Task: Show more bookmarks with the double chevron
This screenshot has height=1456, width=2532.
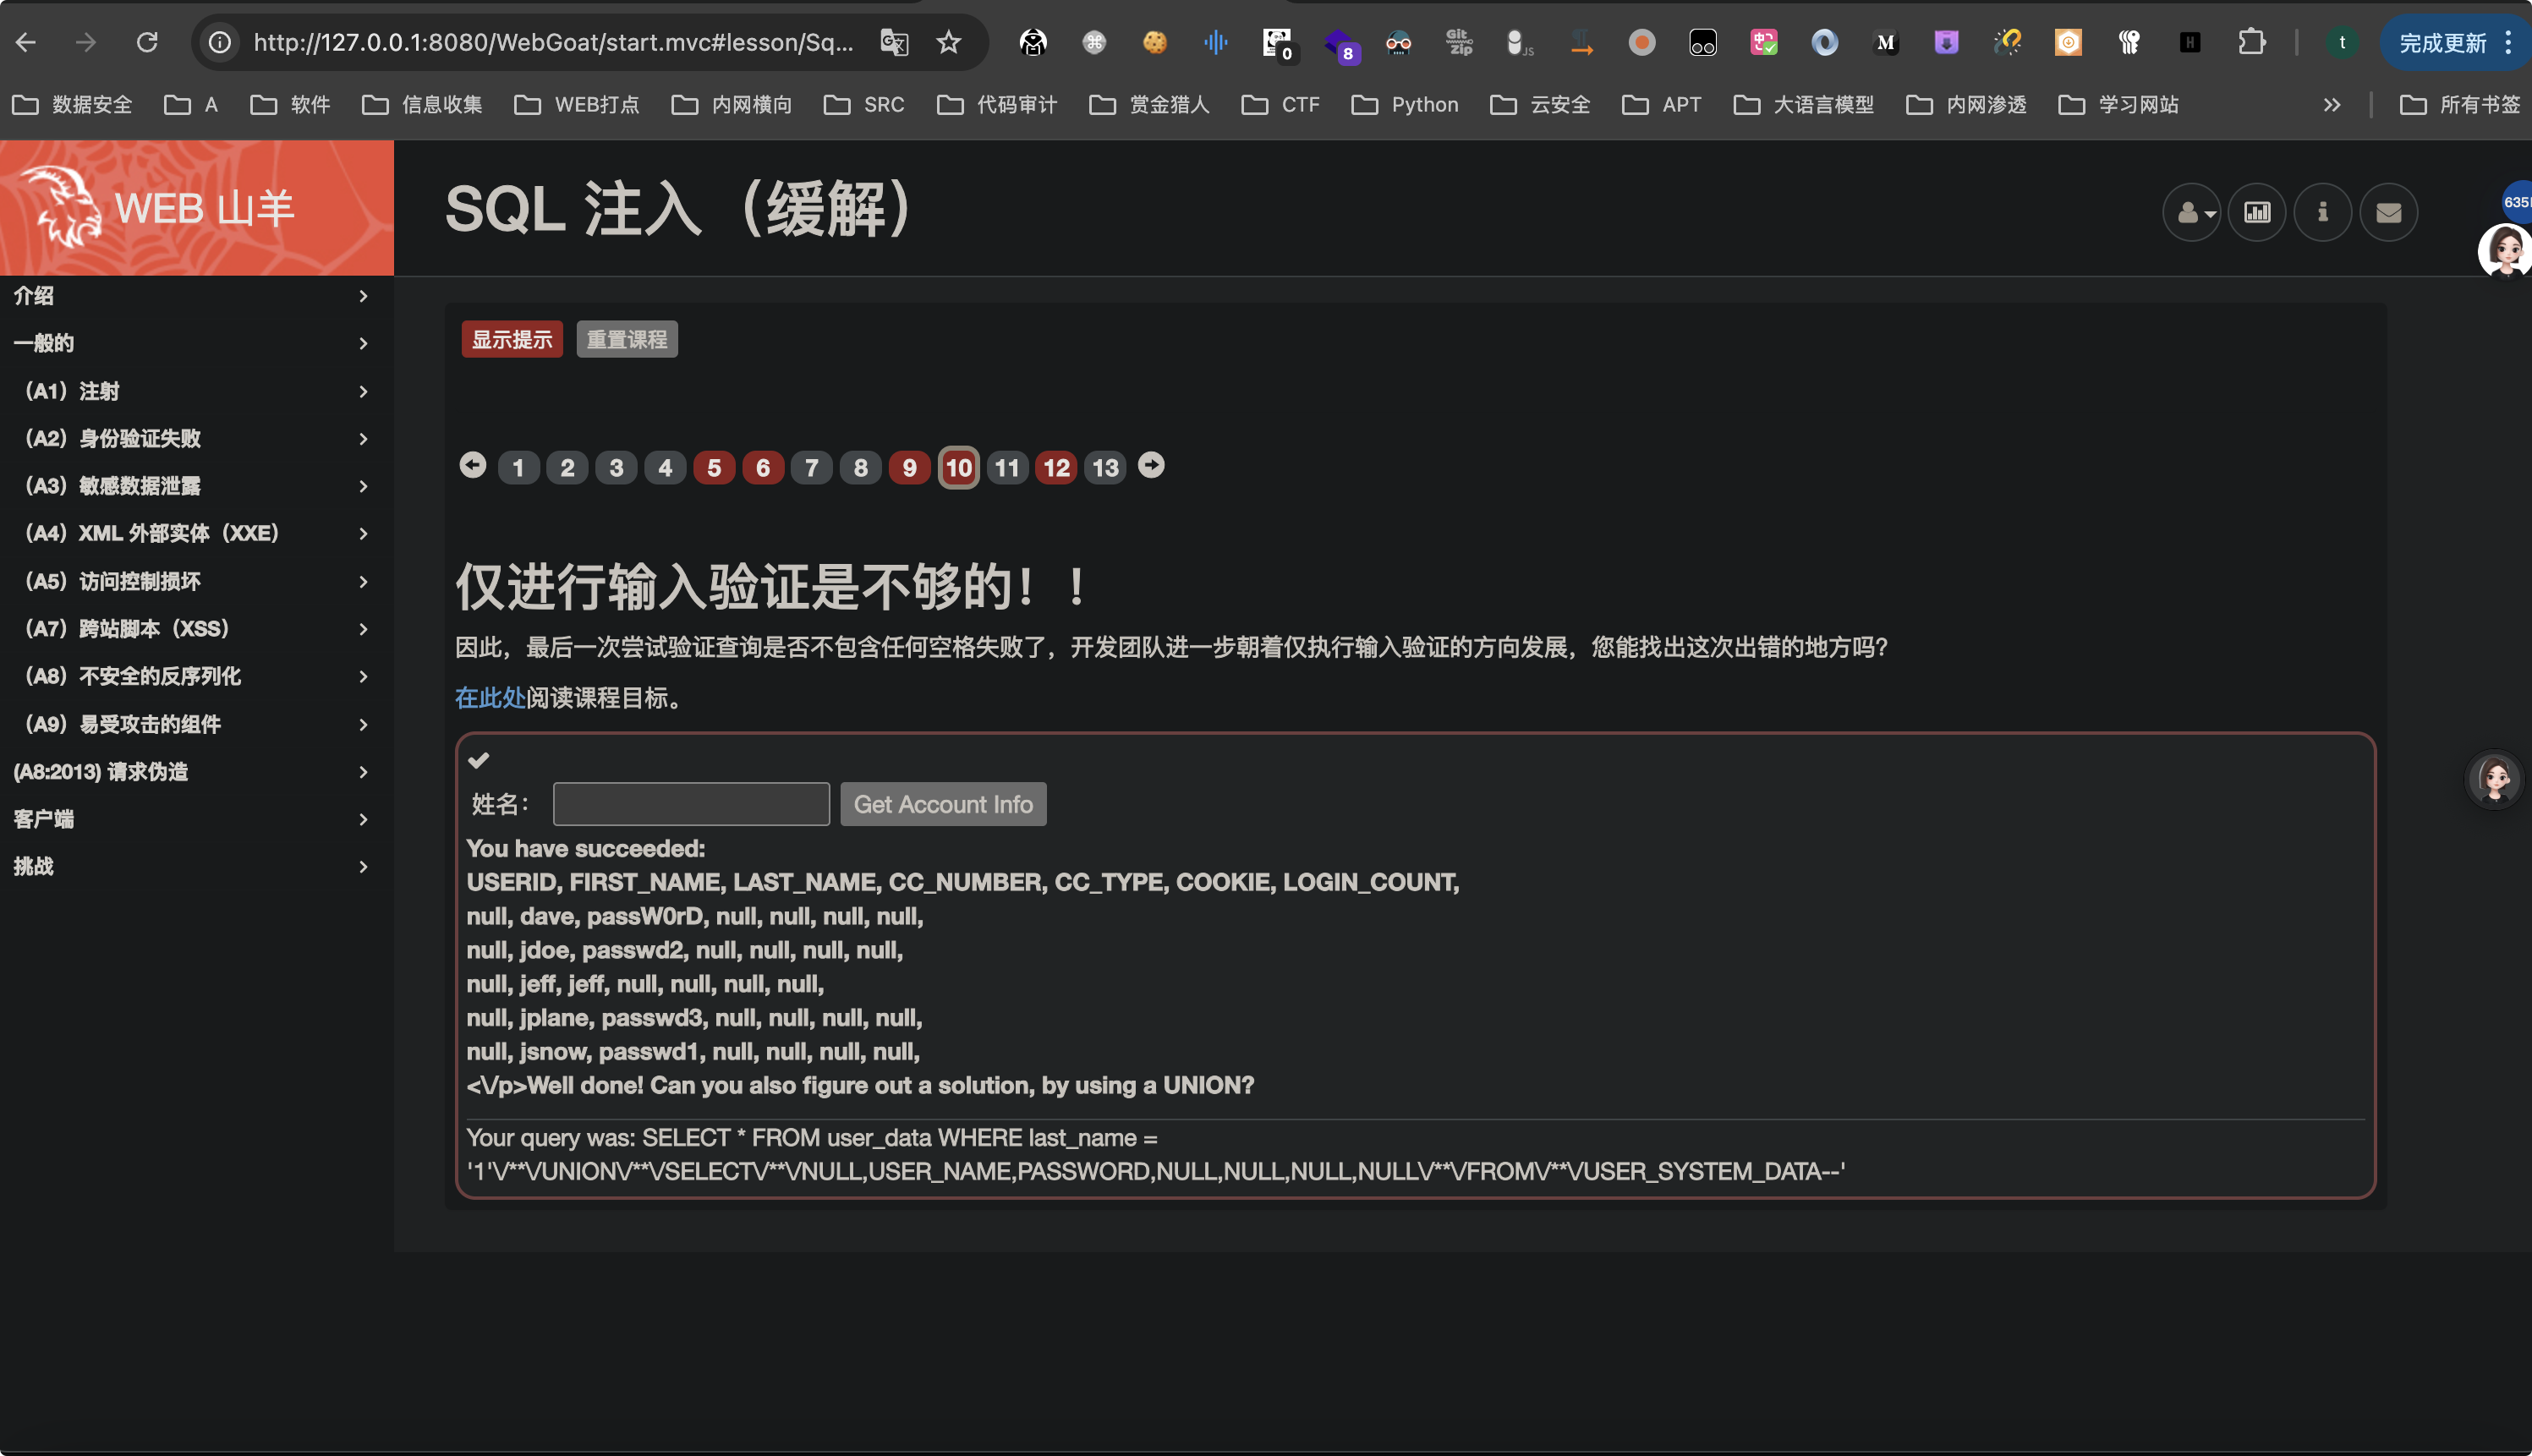Action: pyautogui.click(x=2331, y=104)
